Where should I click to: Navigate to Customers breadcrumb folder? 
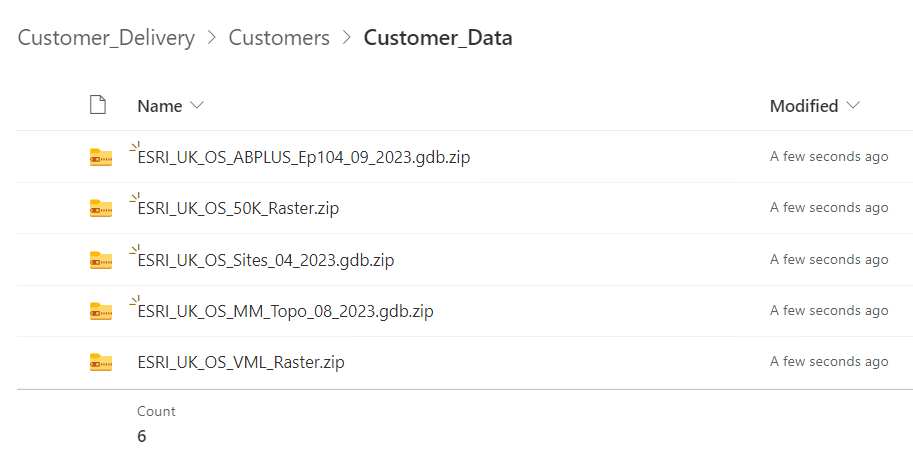coord(279,38)
